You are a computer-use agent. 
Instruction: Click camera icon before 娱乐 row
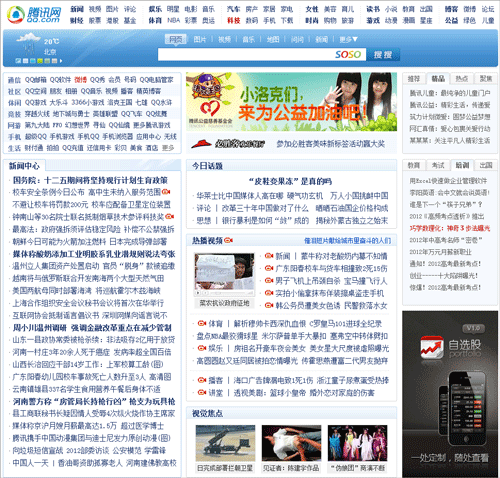click(x=202, y=348)
